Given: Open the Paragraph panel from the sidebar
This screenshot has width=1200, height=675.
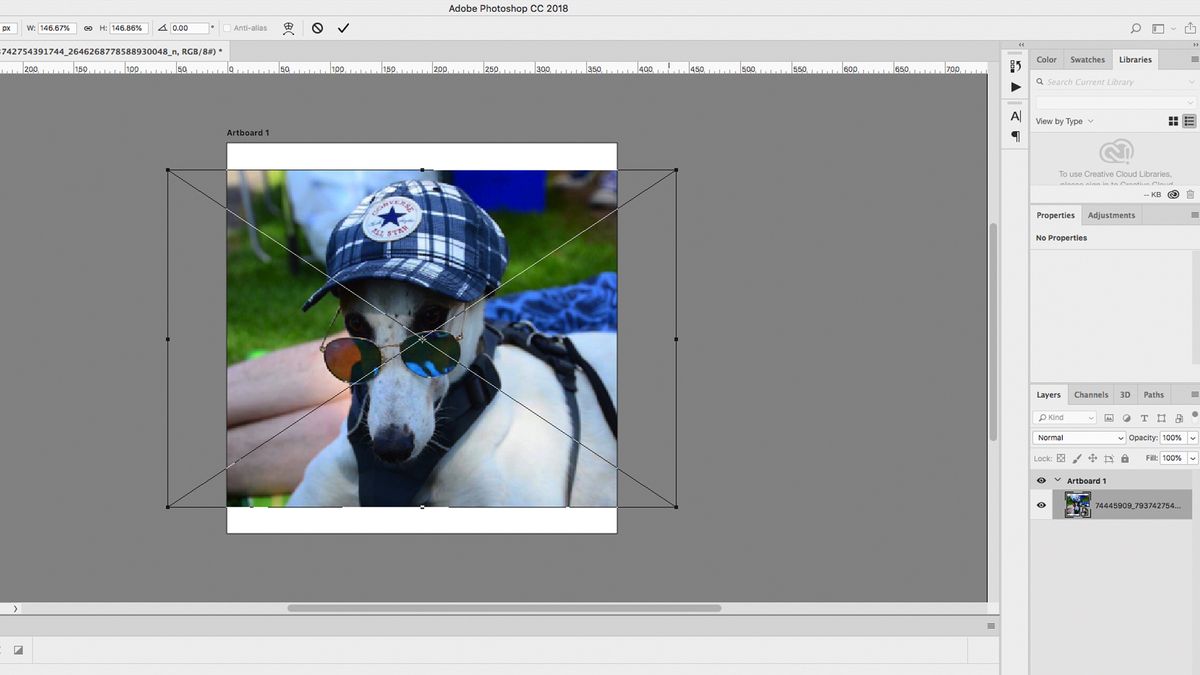Looking at the screenshot, I should (x=1015, y=136).
